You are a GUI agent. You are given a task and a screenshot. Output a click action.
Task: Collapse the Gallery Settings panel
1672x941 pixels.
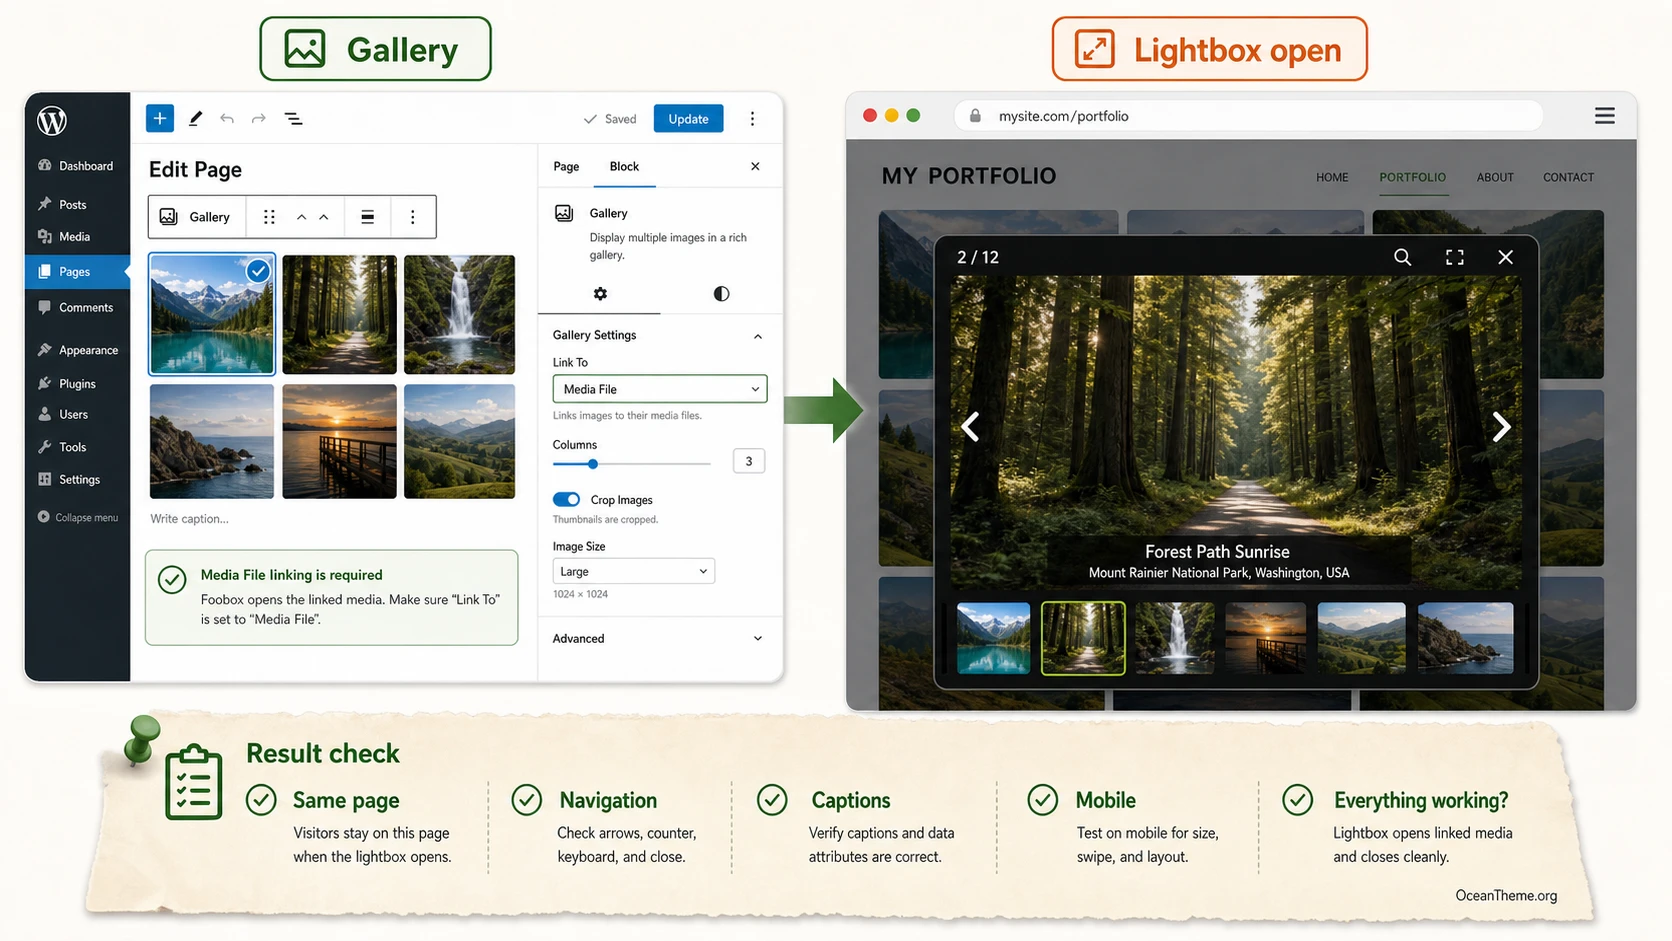[660, 335]
